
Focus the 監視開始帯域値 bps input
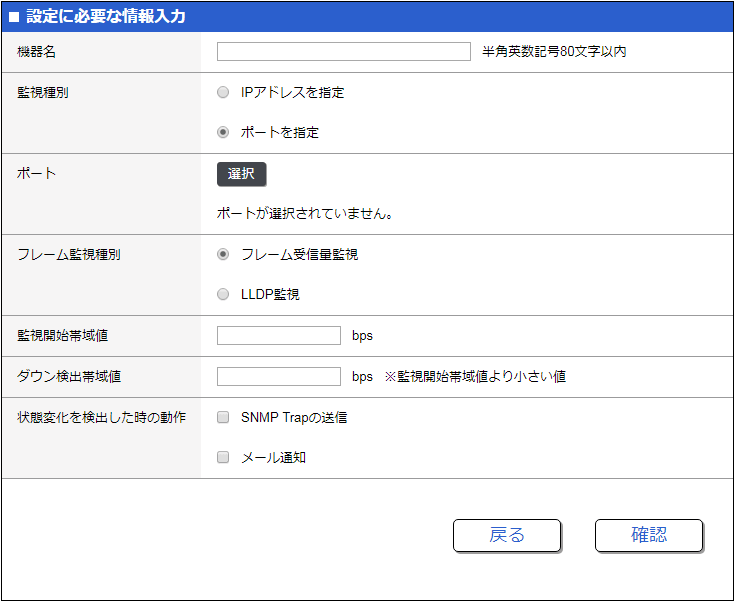(279, 336)
